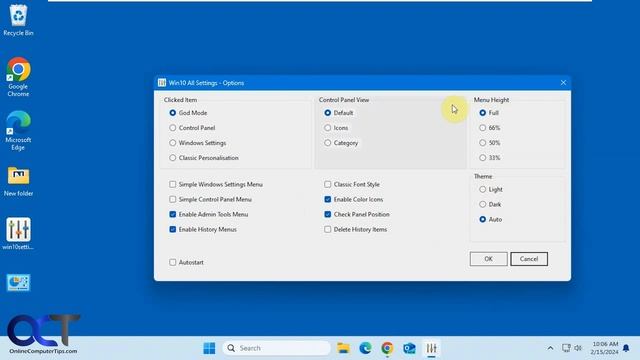This screenshot has width=640, height=360.
Task: Open the Recycle Bin desktop icon
Action: [18, 20]
